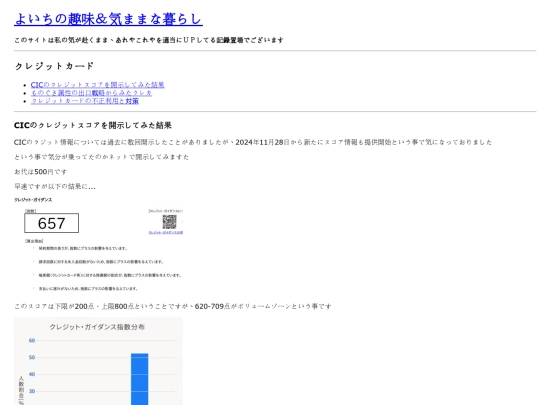Open link クレジットカードの不正利用と対策

[85, 101]
